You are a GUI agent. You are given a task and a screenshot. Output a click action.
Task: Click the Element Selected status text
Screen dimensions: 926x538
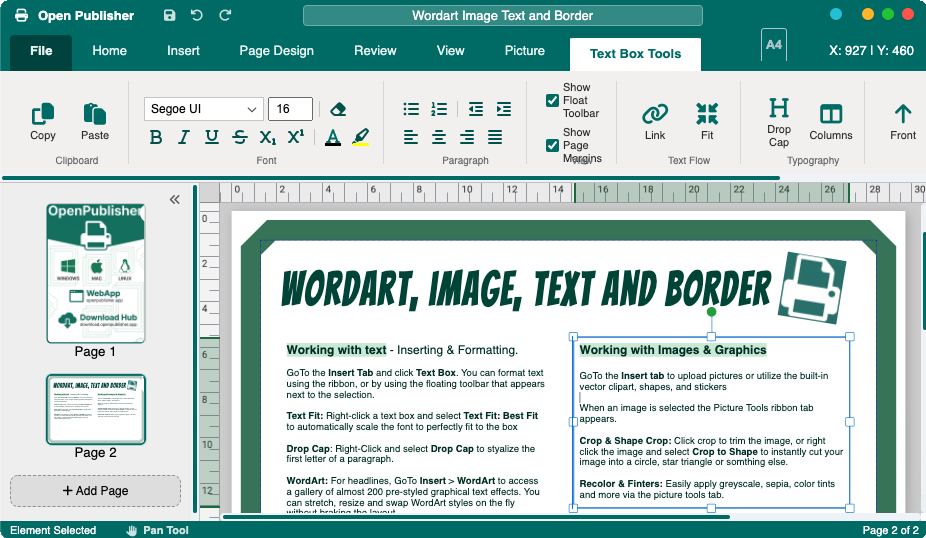[53, 530]
